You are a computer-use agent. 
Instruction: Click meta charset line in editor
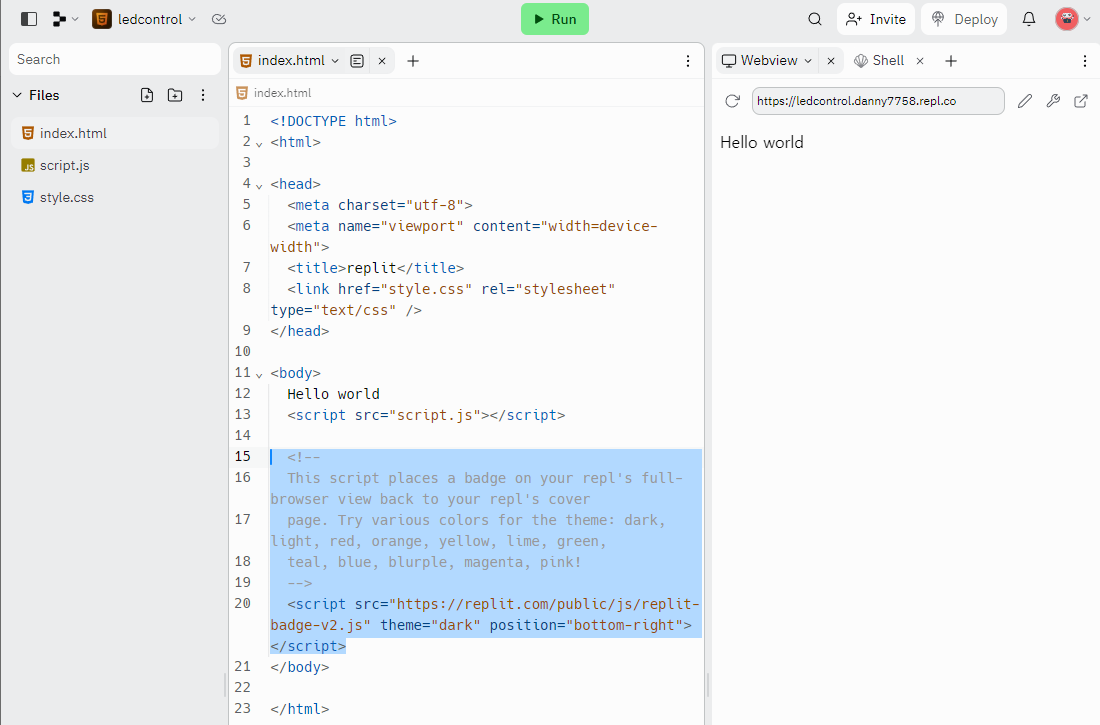pyautogui.click(x=380, y=205)
